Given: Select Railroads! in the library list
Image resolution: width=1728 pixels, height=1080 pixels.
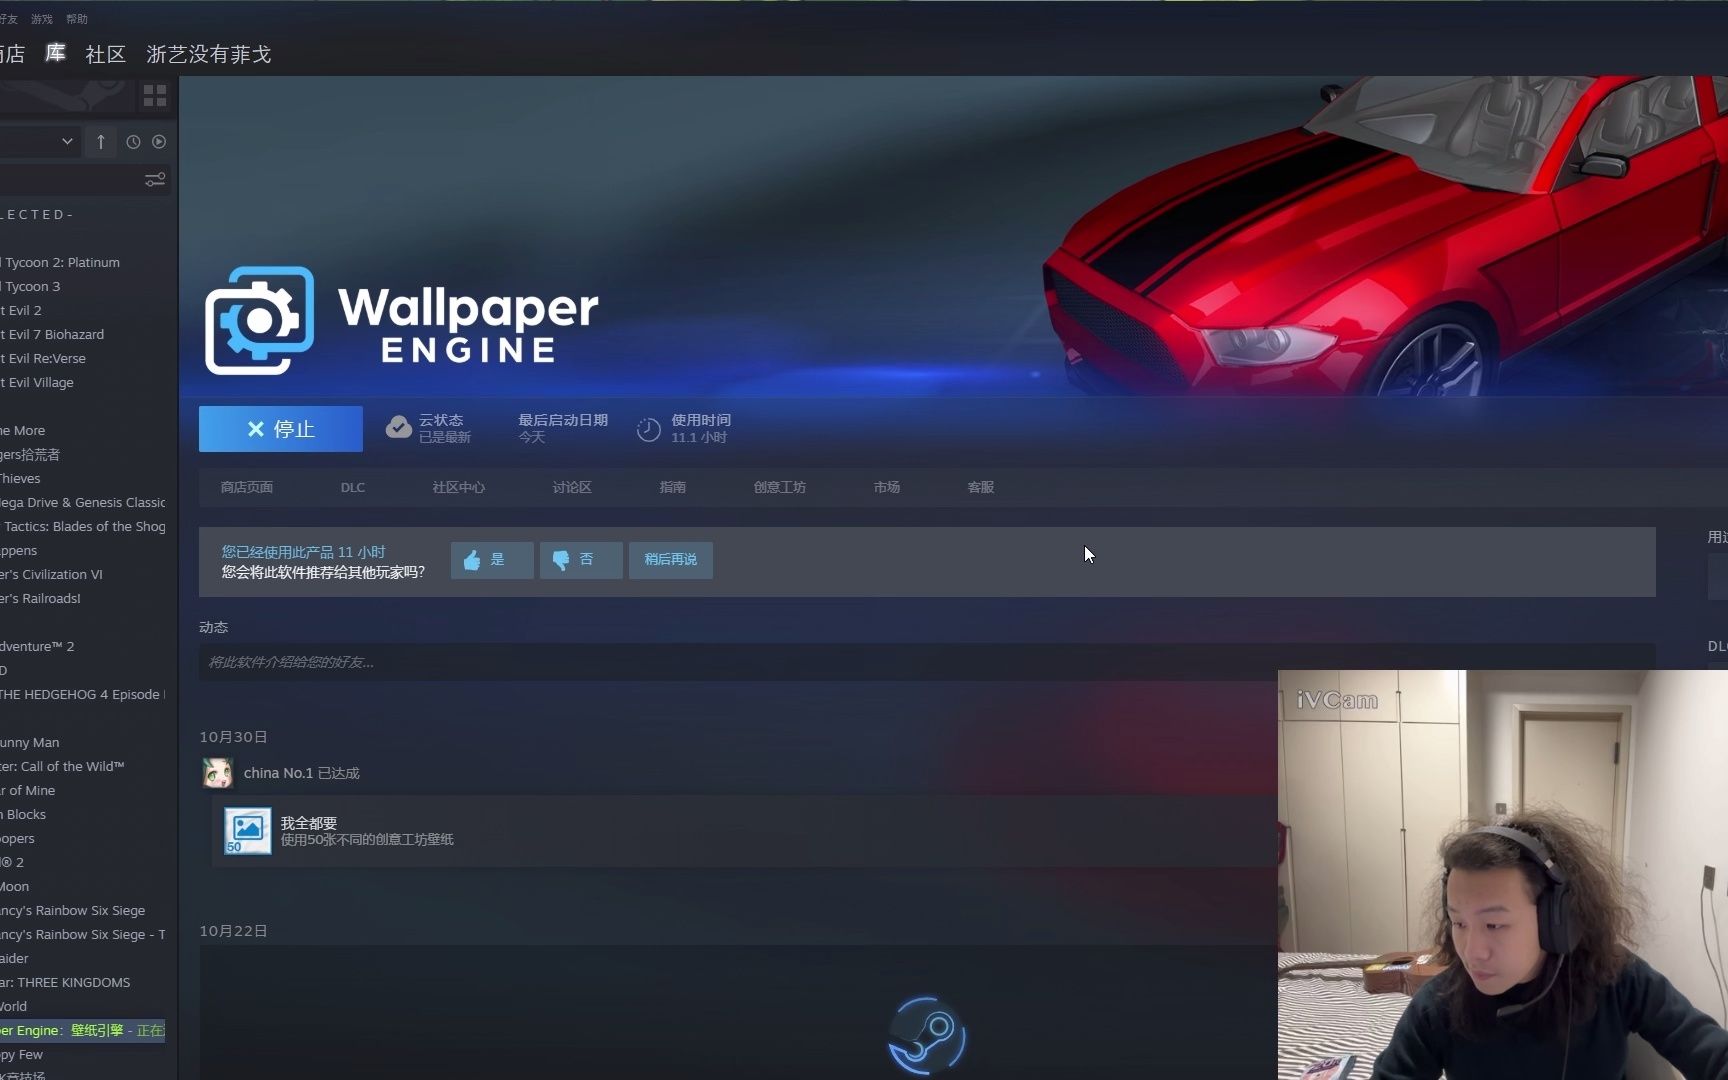Looking at the screenshot, I should pos(83,598).
